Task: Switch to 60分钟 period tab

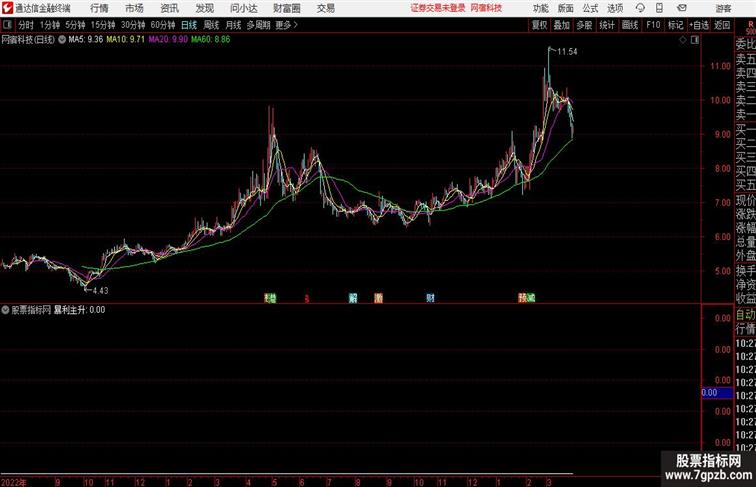Action: point(163,25)
